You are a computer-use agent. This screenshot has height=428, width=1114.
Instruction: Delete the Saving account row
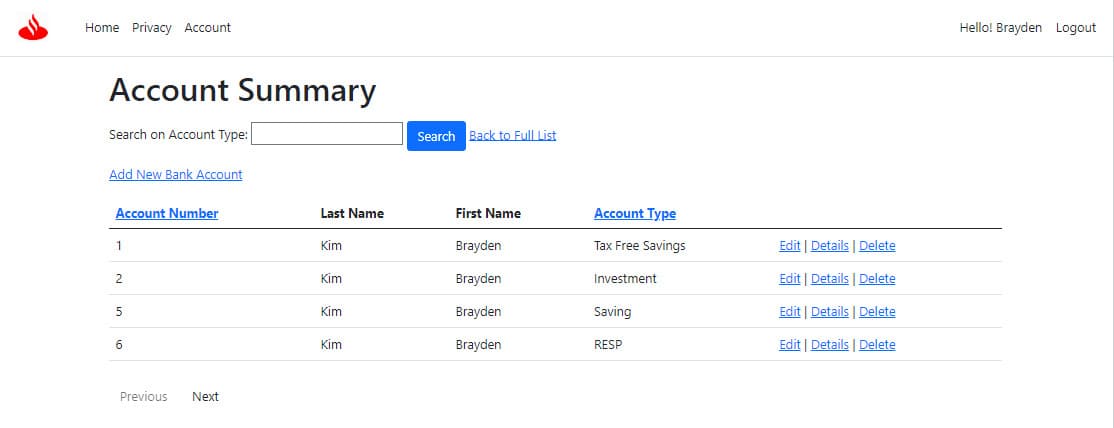(877, 311)
